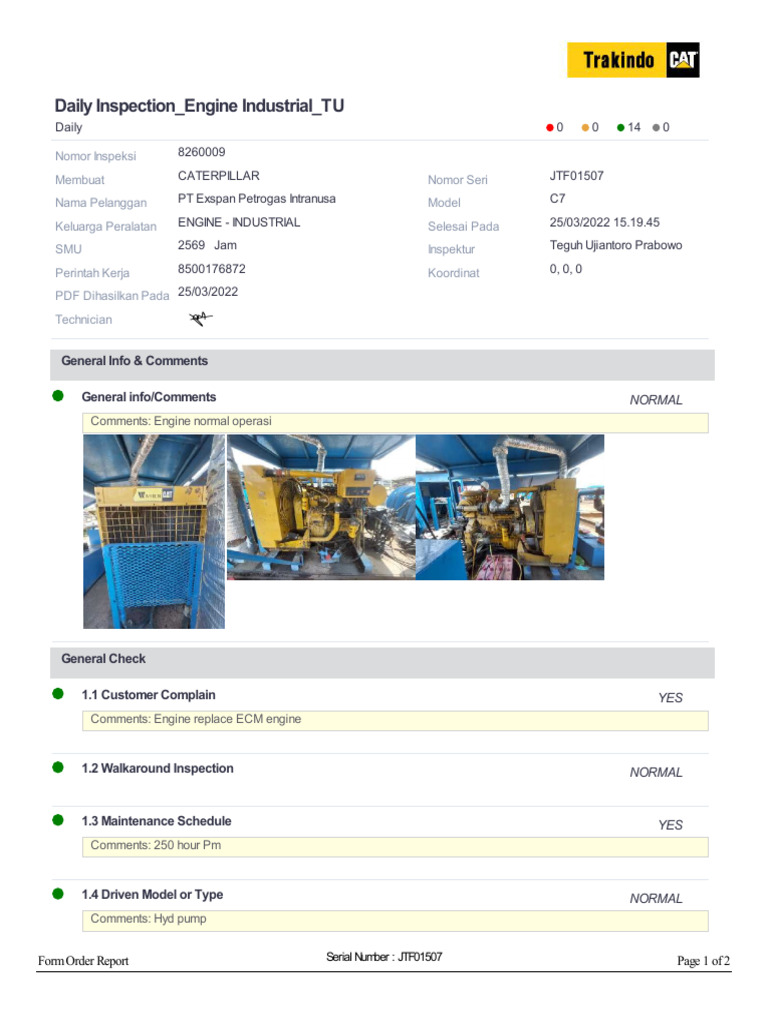Click SMU value '2569 Jam'
This screenshot has height=1024, width=768.
pos(207,245)
